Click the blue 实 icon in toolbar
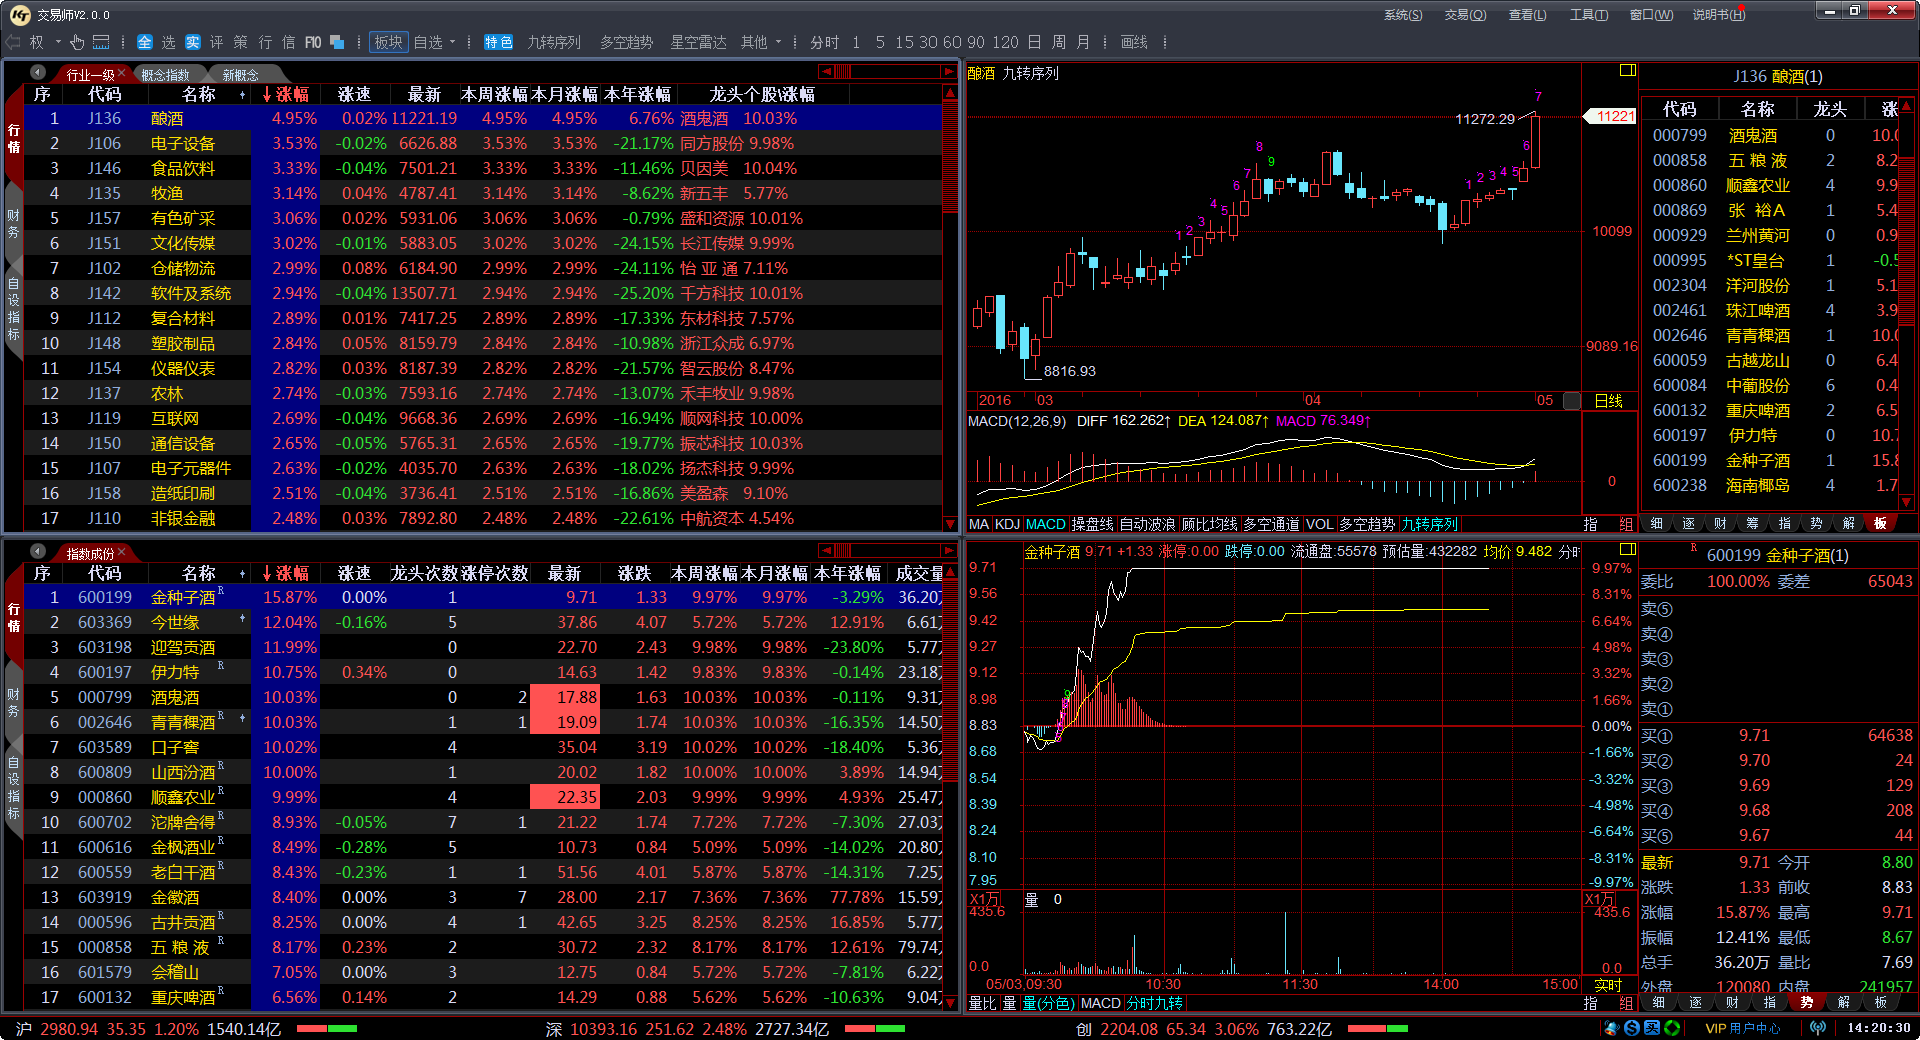The height and width of the screenshot is (1040, 1920). coord(193,42)
